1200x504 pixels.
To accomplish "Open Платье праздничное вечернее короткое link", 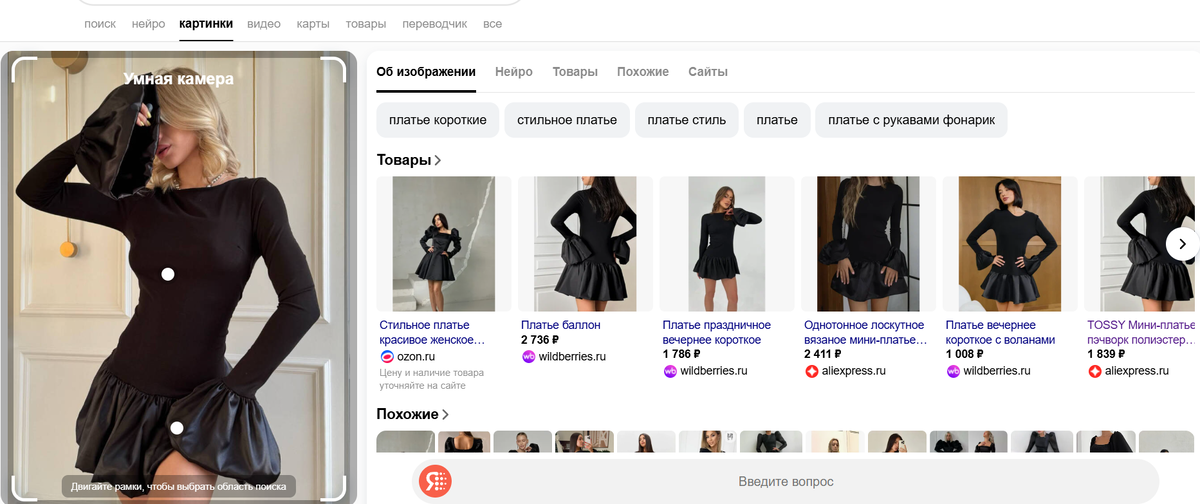I will point(717,332).
